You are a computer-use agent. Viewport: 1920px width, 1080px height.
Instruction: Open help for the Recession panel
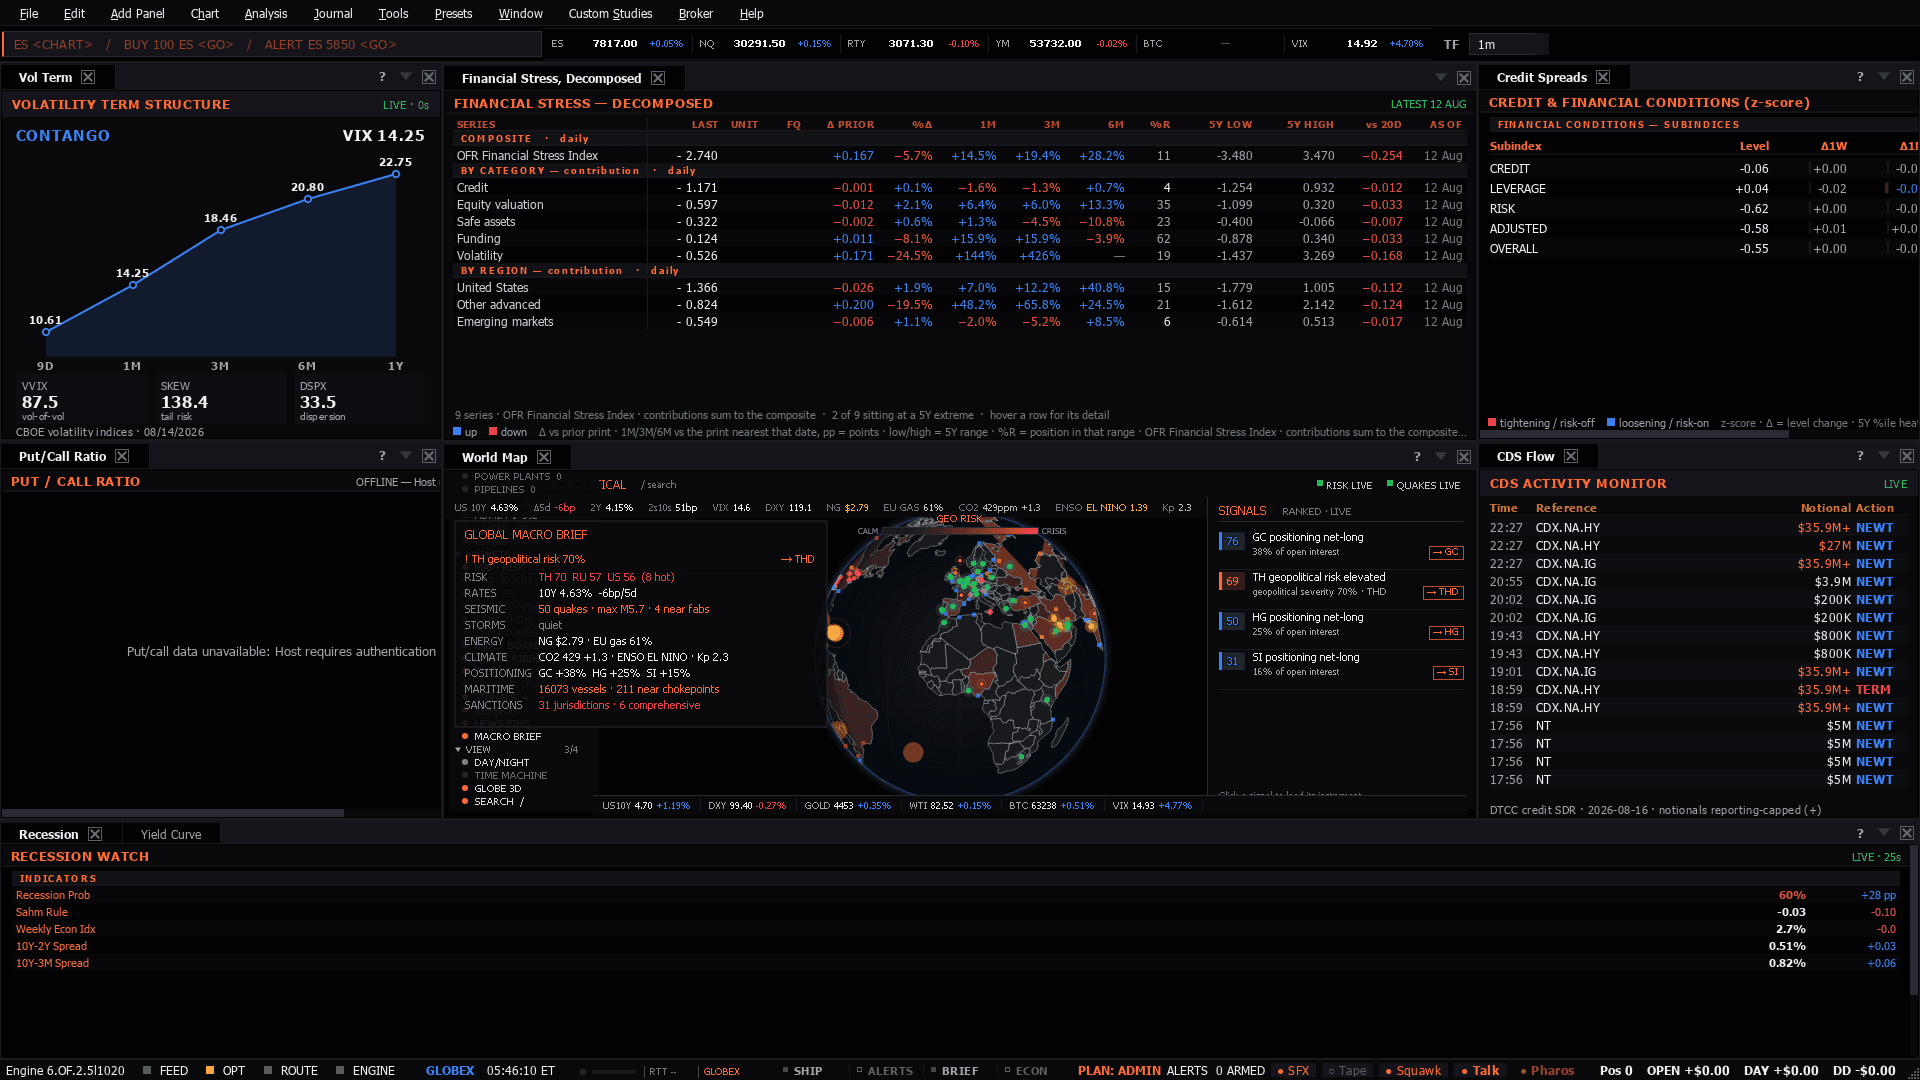click(1860, 833)
